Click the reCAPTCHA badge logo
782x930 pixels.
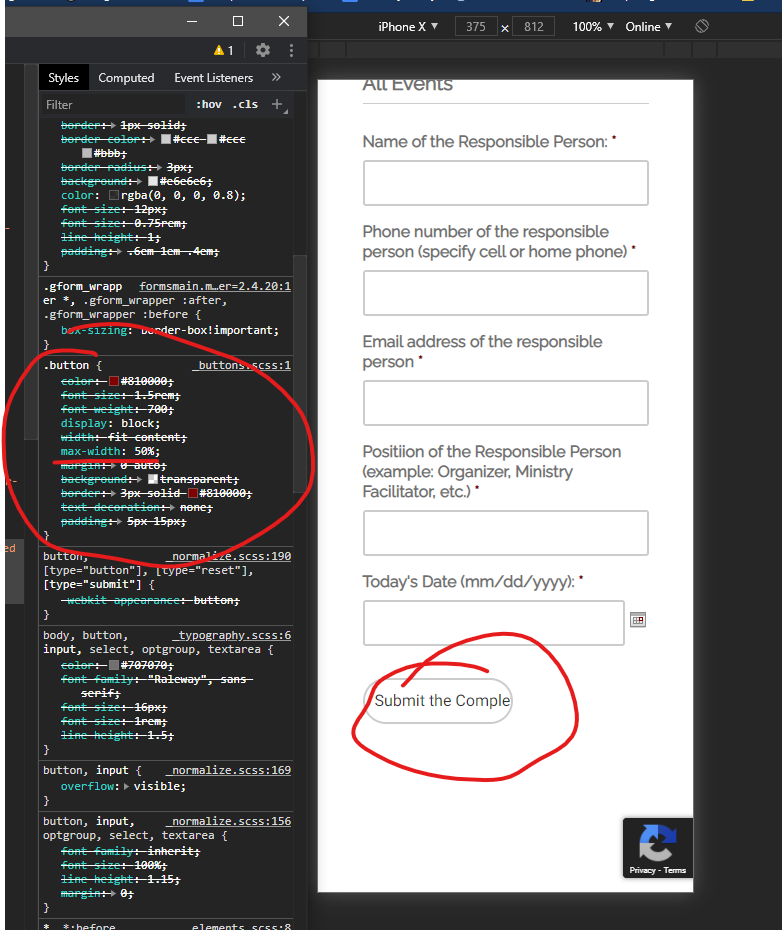tap(657, 842)
